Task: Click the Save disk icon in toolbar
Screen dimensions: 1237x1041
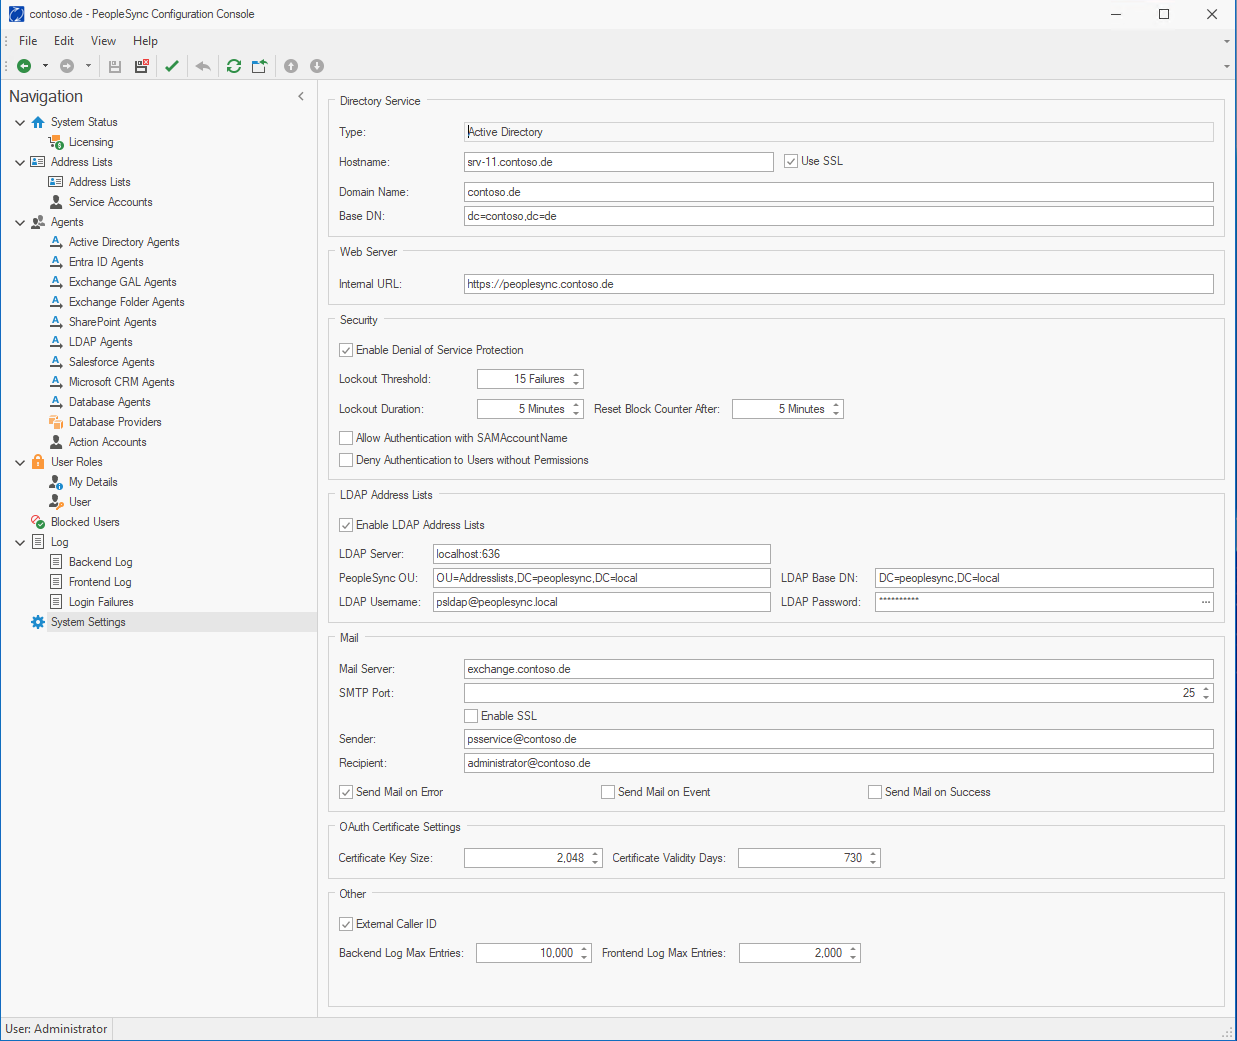Action: coord(115,66)
